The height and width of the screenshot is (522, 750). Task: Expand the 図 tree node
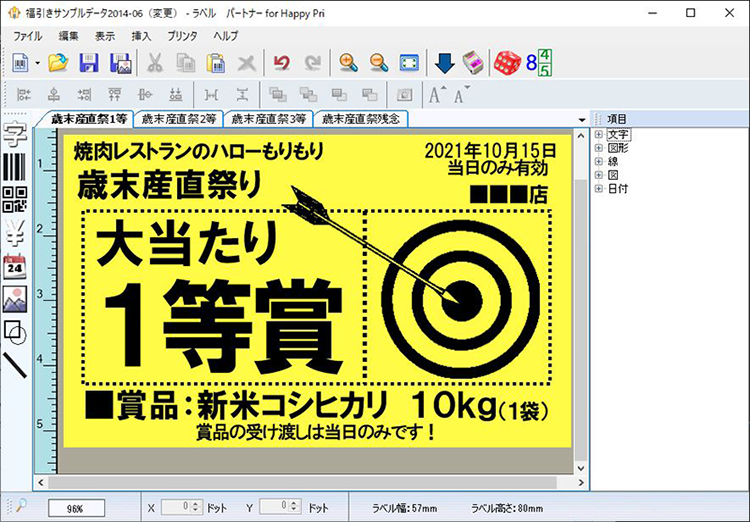tap(598, 175)
